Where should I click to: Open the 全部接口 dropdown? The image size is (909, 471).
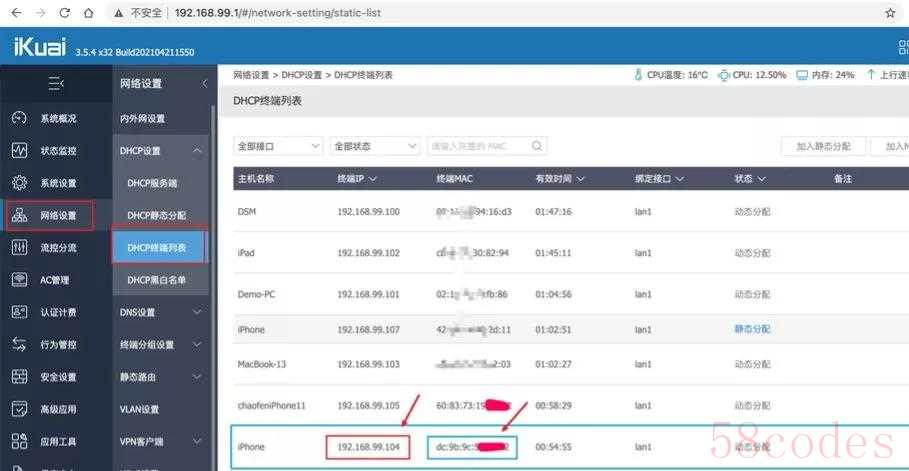point(278,146)
